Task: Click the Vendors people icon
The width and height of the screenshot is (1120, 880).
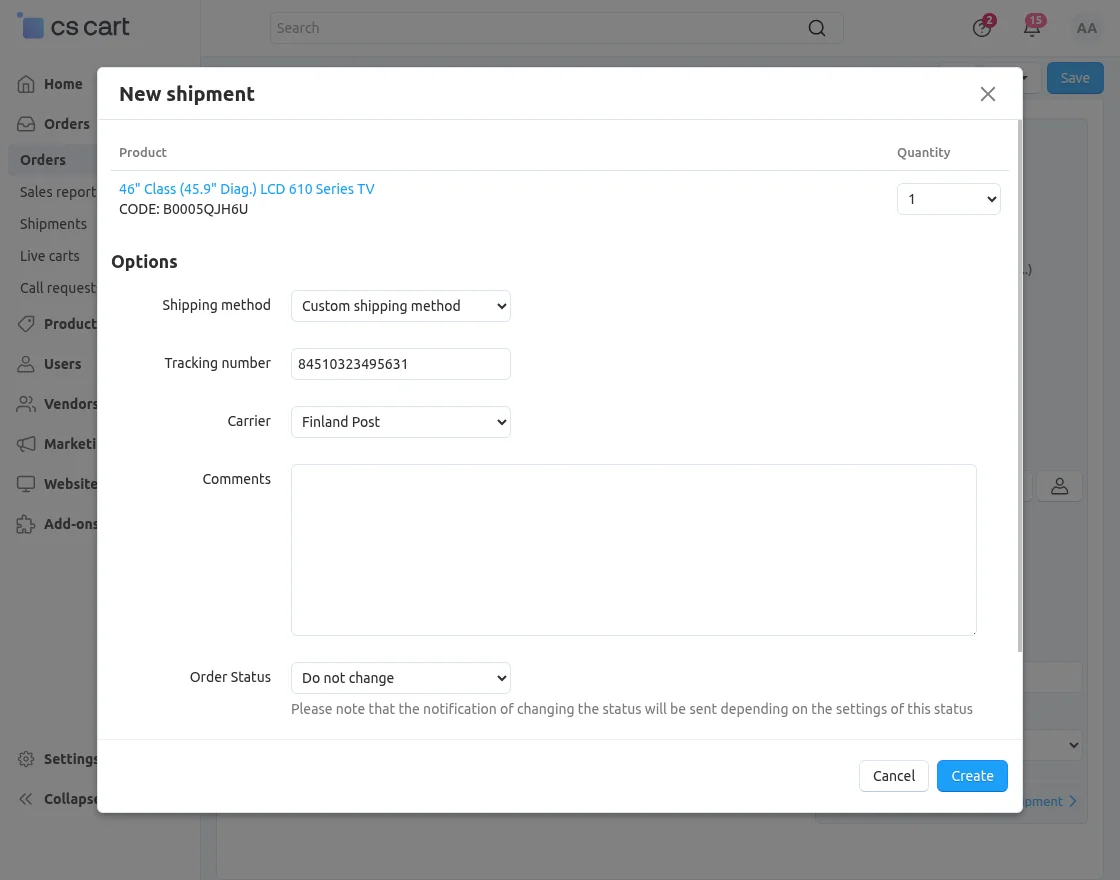Action: coord(26,404)
